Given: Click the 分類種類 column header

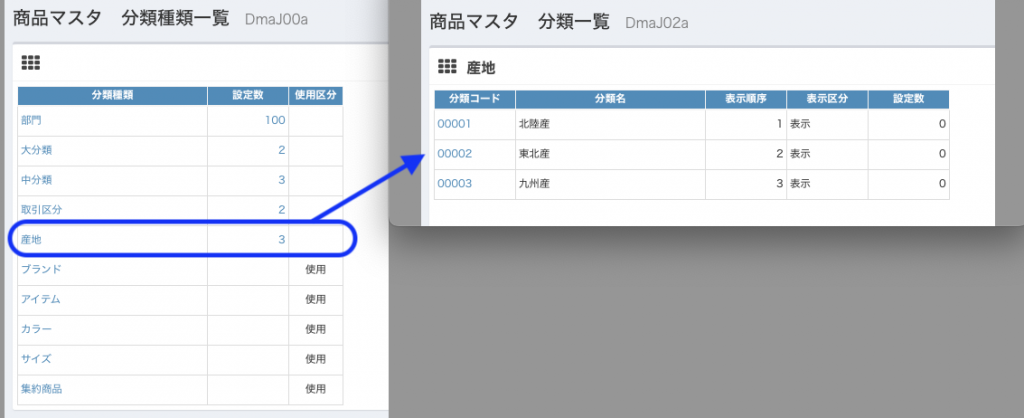Looking at the screenshot, I should 112,96.
